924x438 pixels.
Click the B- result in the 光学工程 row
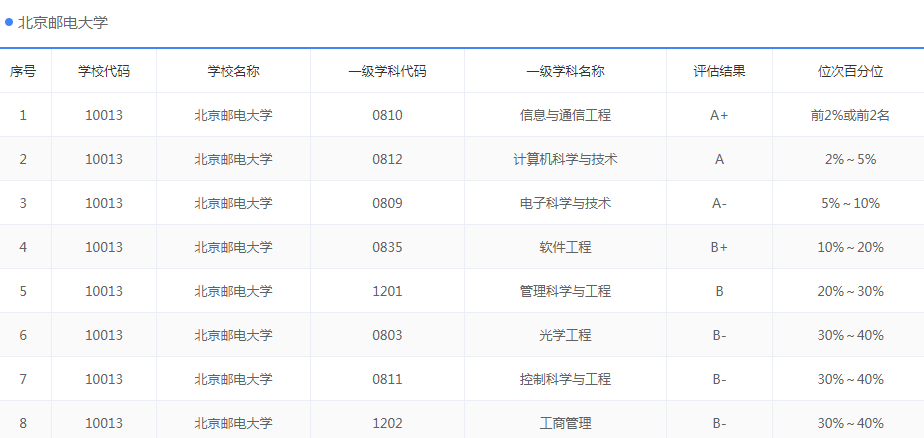719,335
